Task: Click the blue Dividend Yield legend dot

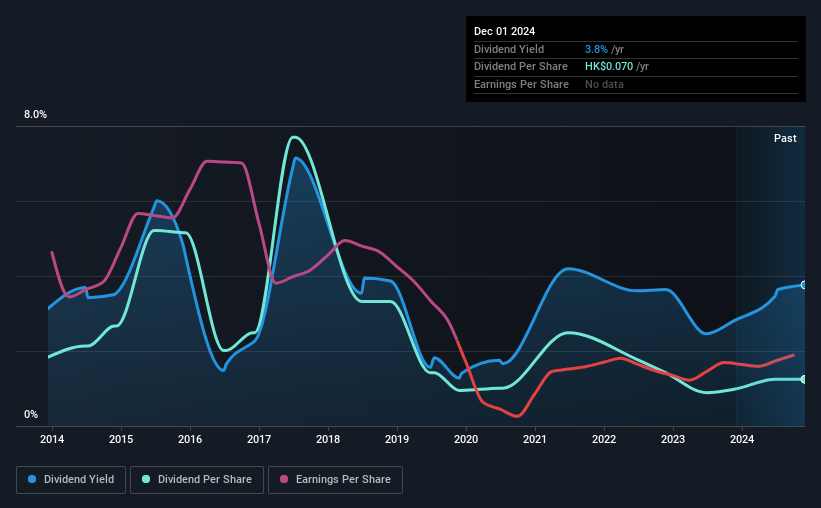Action: coord(32,479)
